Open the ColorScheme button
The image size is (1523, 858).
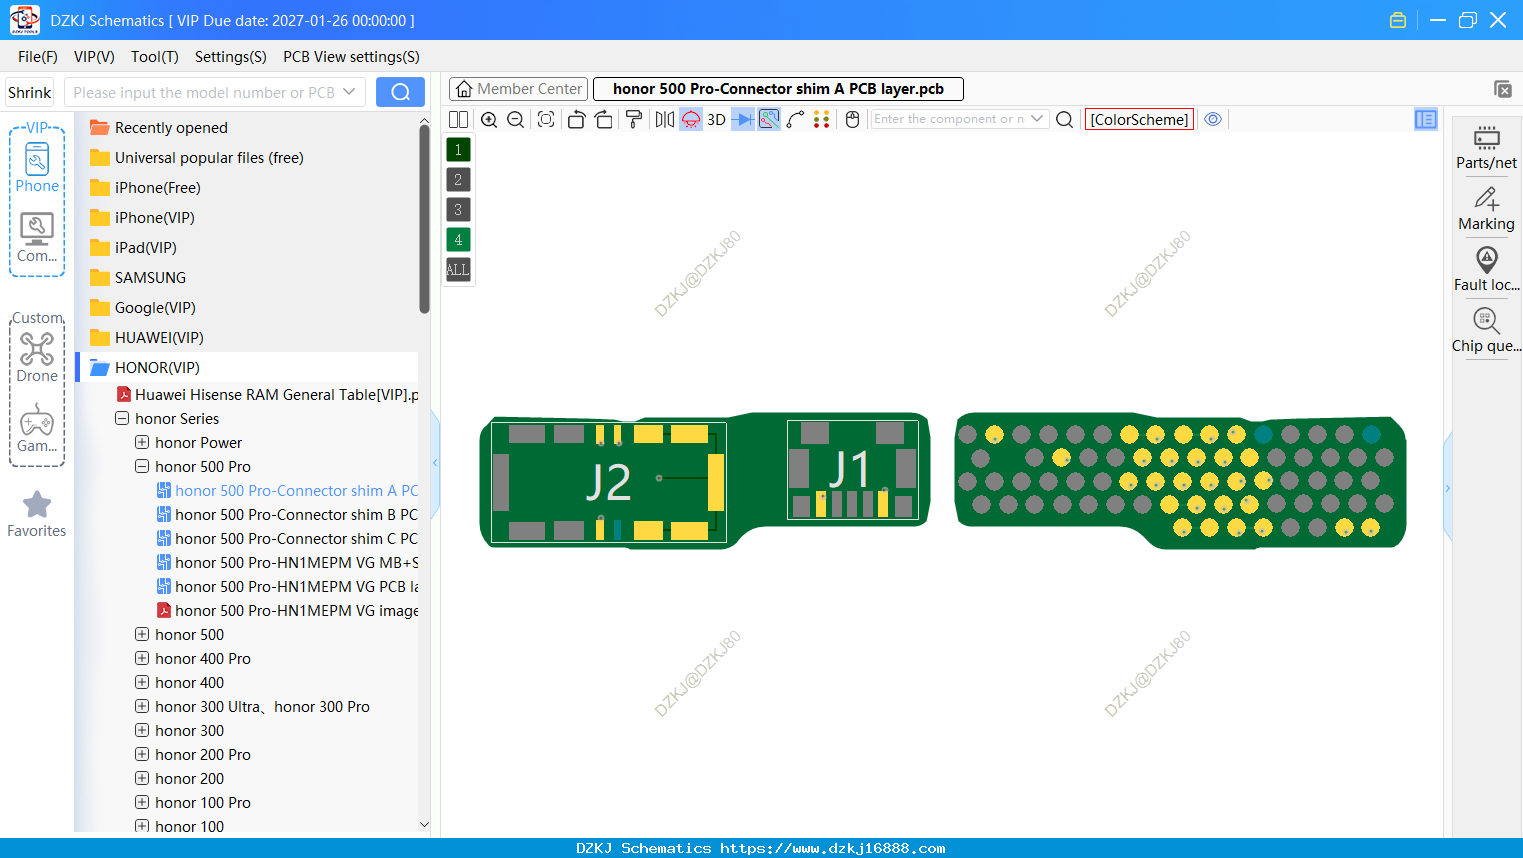(x=1139, y=119)
